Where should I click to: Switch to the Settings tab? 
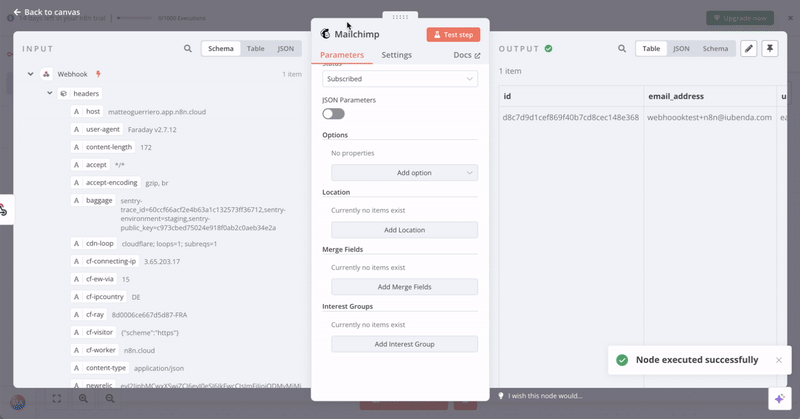click(x=396, y=55)
